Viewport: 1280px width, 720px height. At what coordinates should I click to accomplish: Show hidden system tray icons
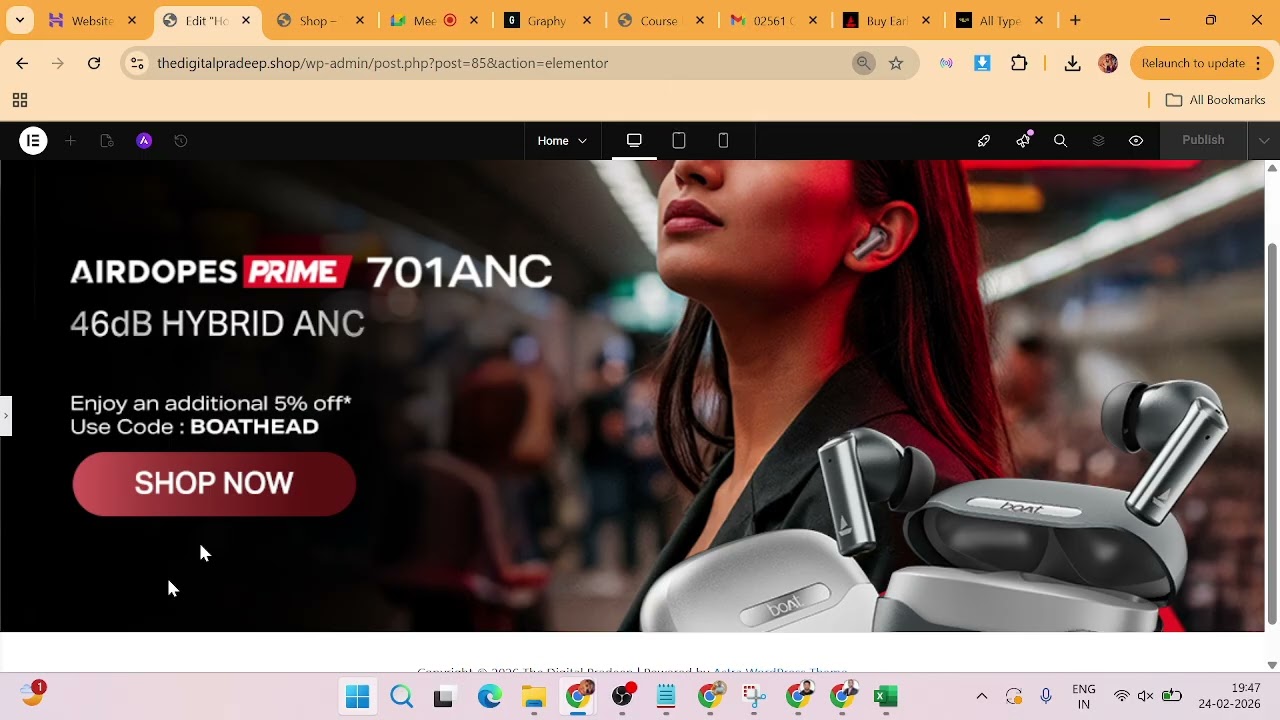(982, 696)
